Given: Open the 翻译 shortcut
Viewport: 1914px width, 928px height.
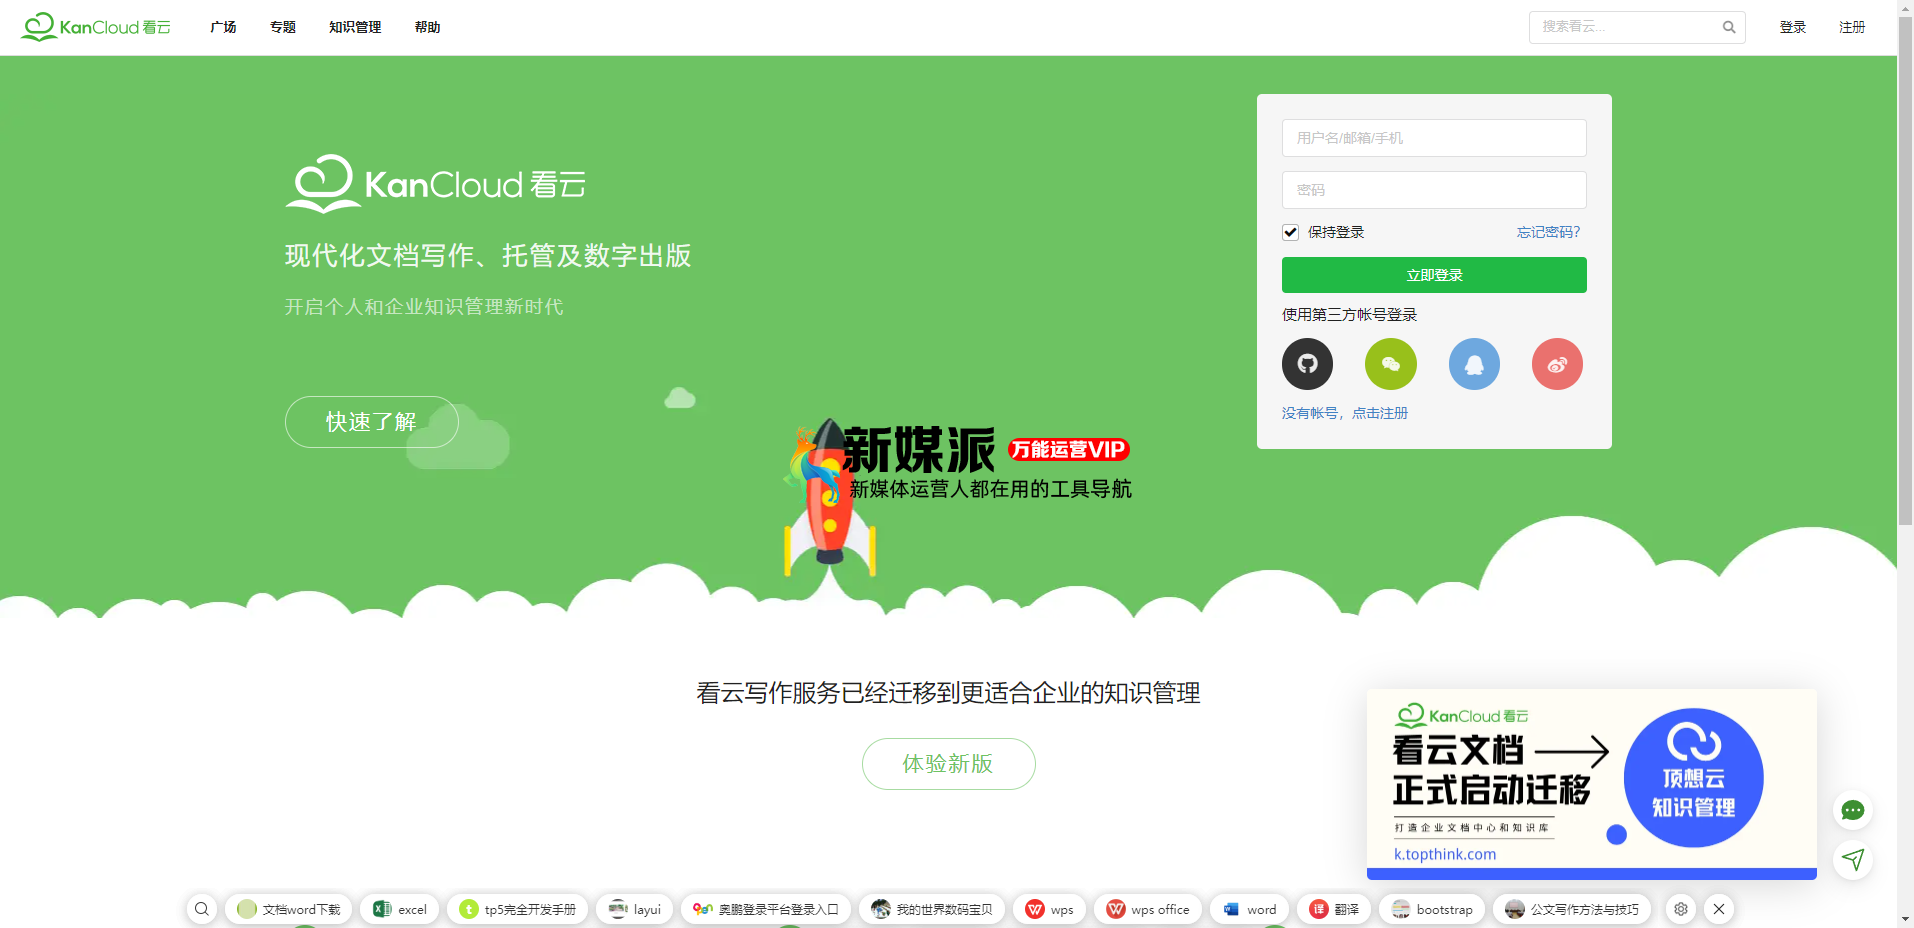Looking at the screenshot, I should (1334, 909).
